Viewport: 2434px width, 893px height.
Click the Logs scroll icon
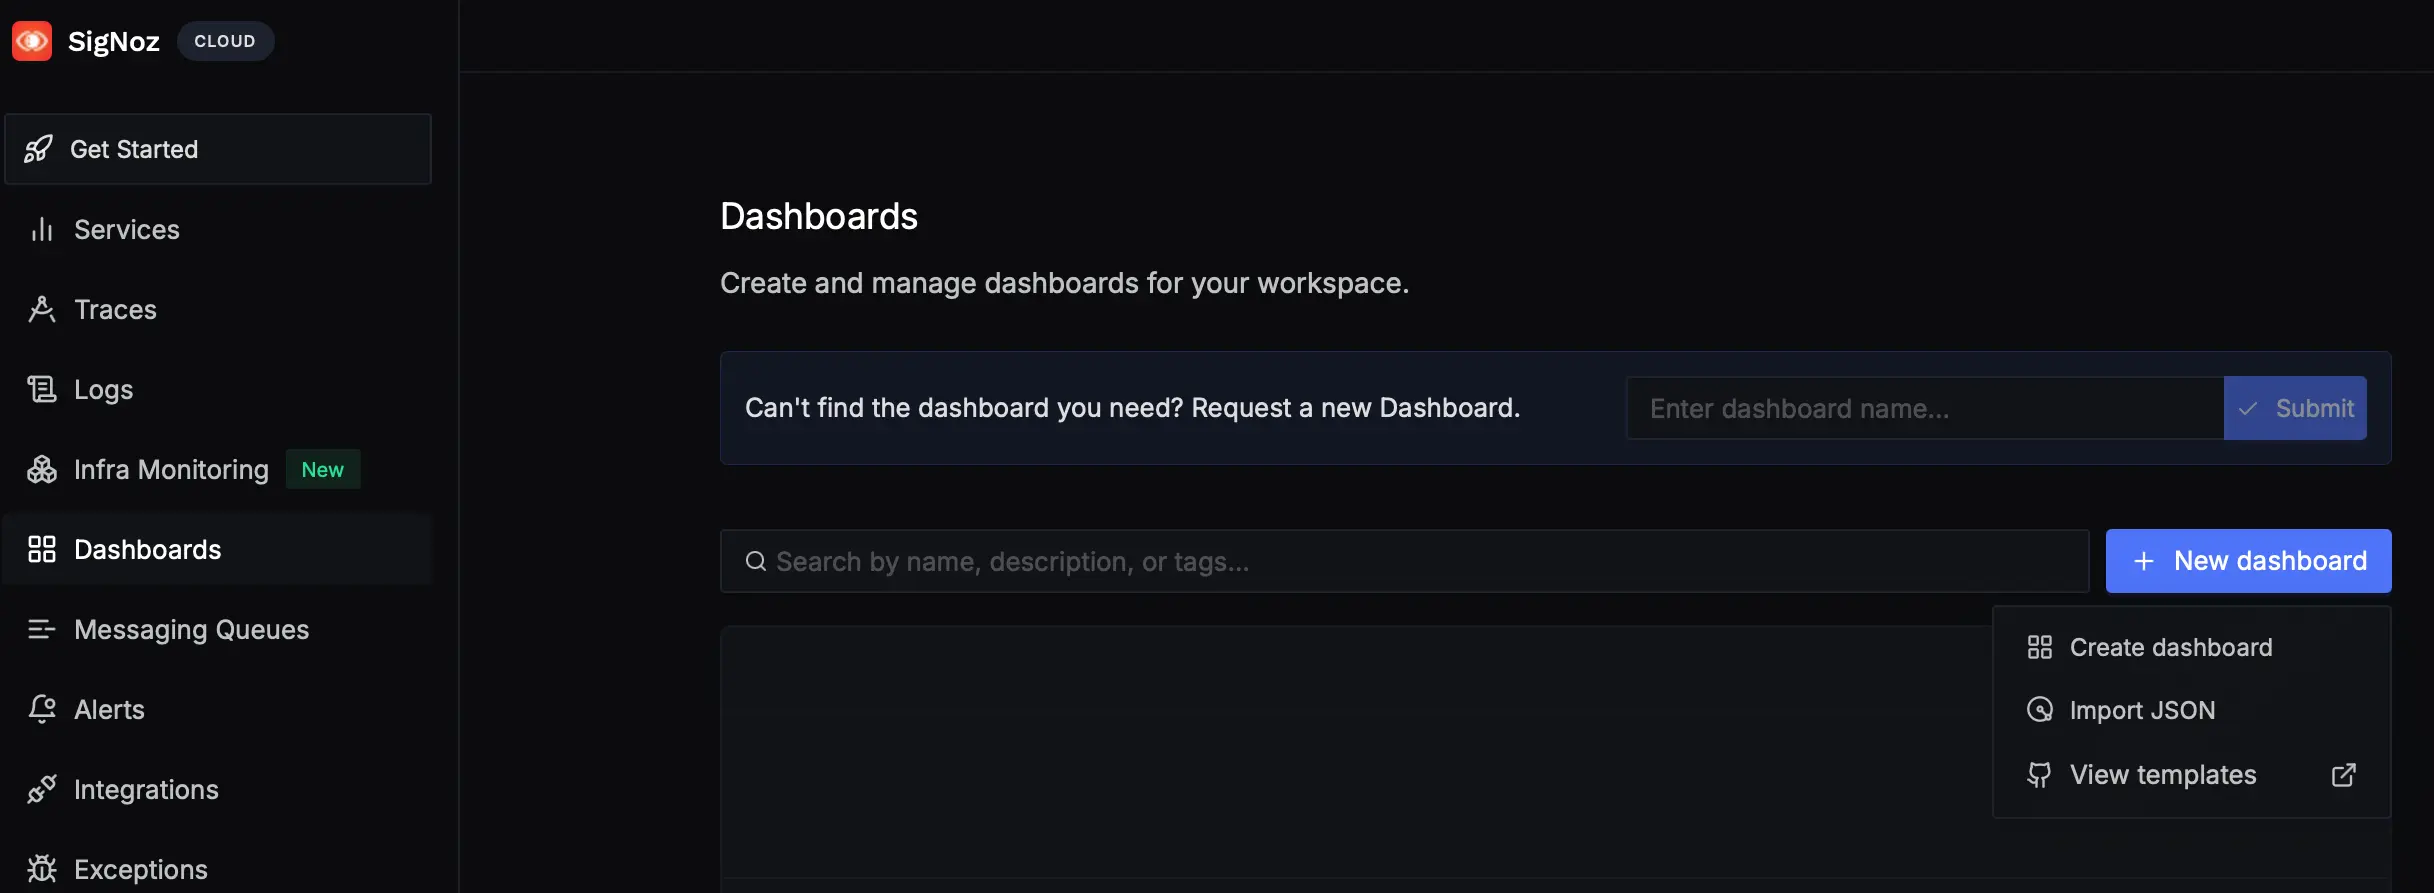42,389
